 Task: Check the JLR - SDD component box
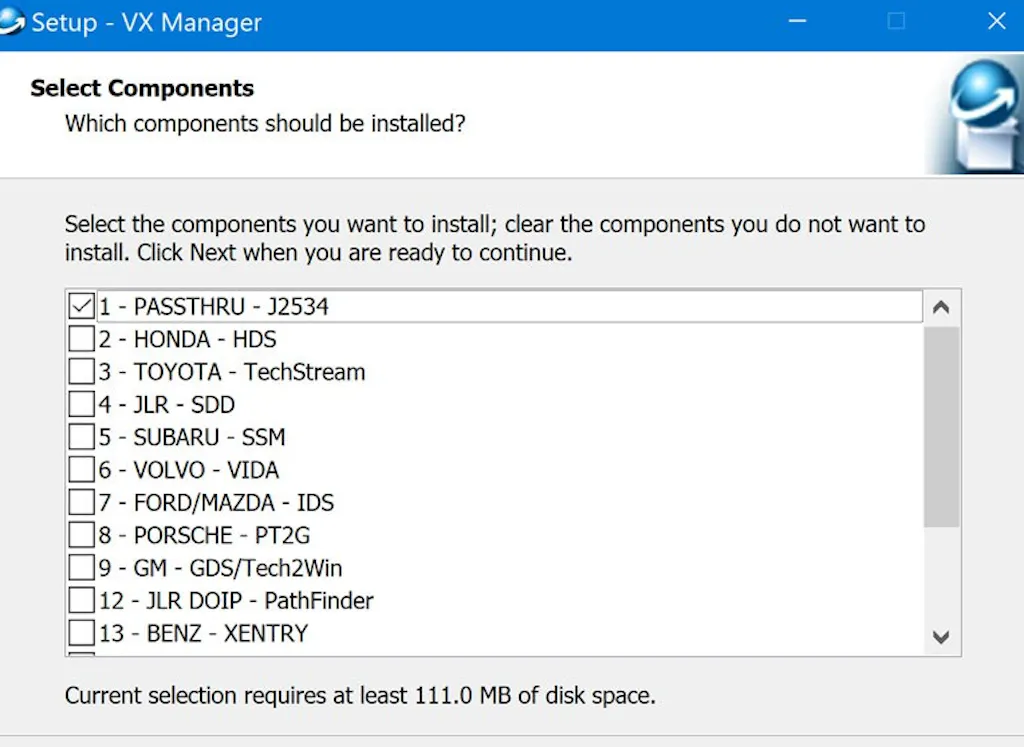tap(81, 405)
